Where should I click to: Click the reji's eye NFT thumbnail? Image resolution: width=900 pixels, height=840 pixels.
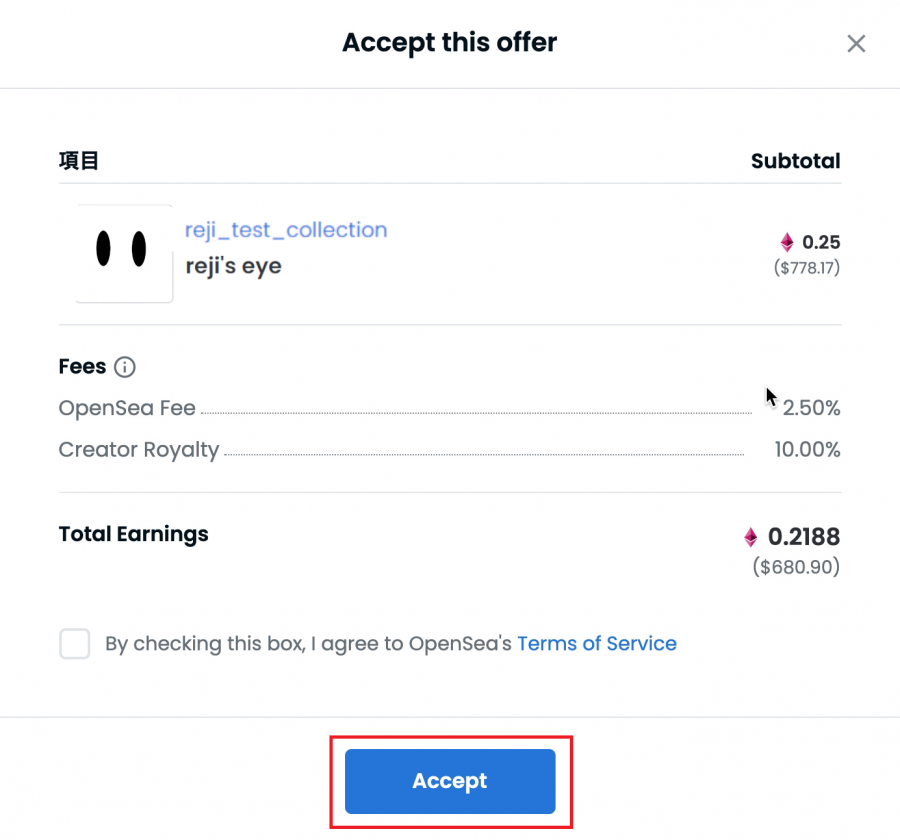tap(124, 253)
